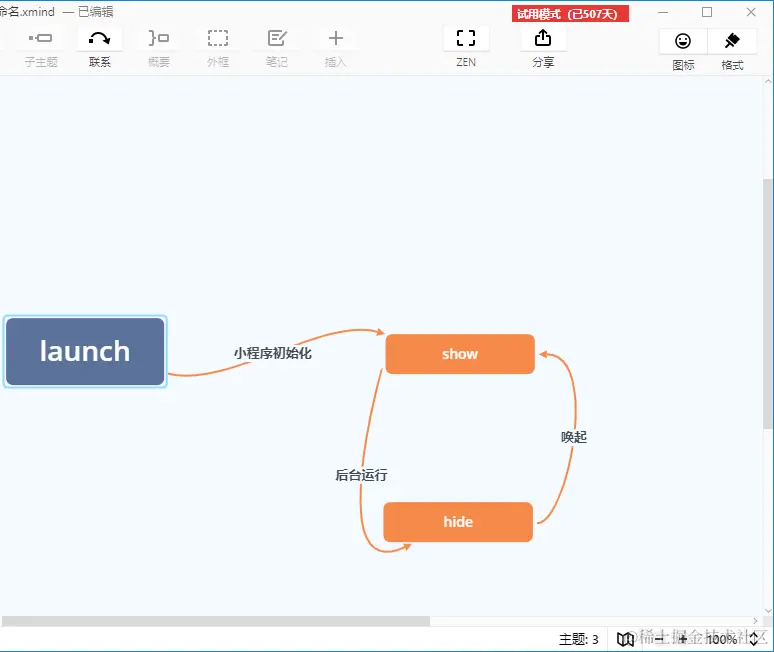The image size is (774, 652).
Task: Insert a 概要 summary bracket
Action: pyautogui.click(x=158, y=48)
